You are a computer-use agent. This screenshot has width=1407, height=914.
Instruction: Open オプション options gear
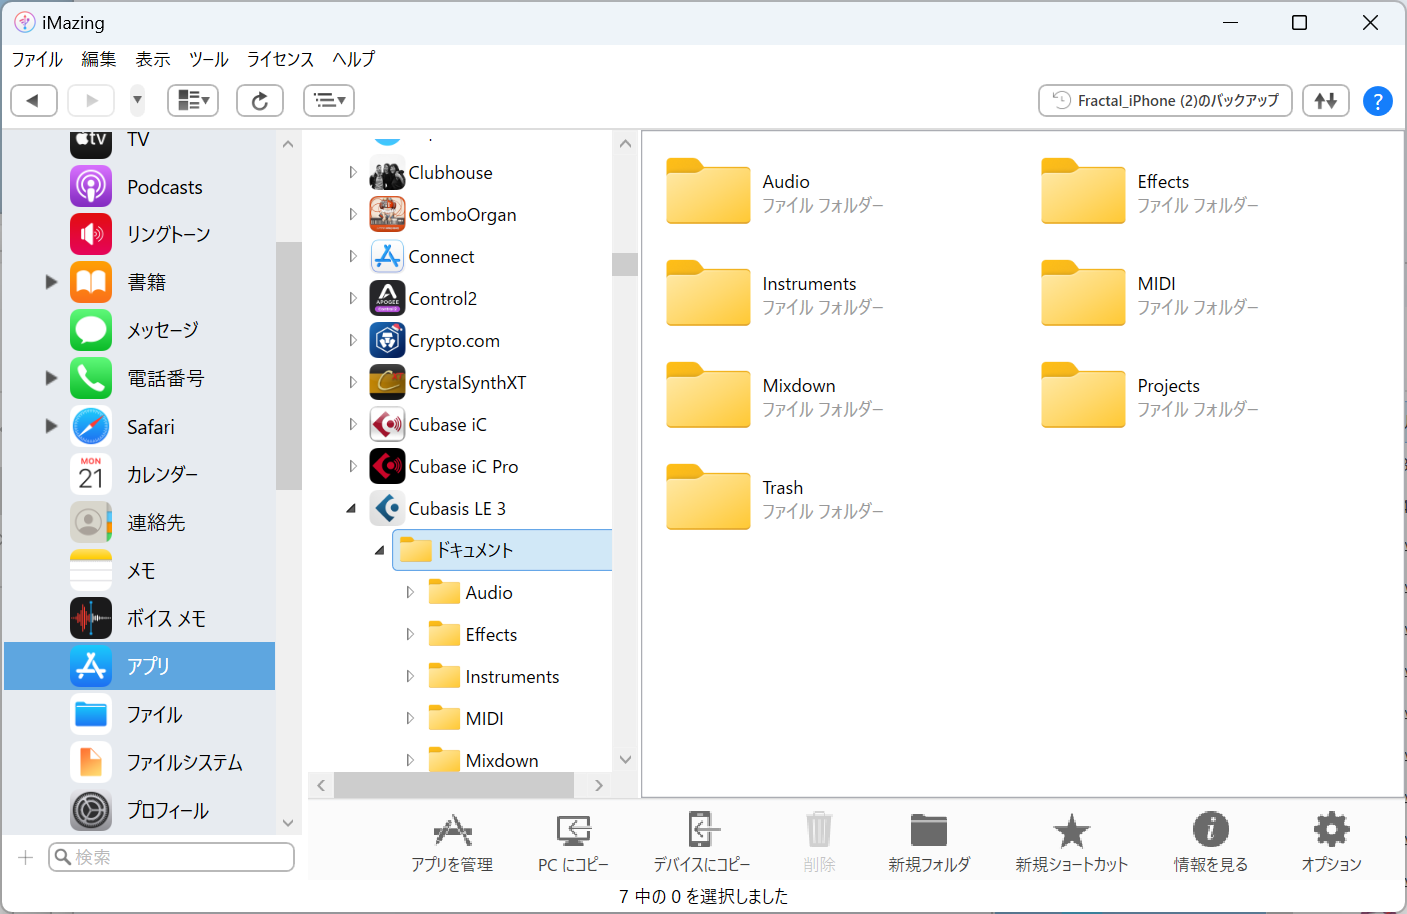click(1331, 843)
